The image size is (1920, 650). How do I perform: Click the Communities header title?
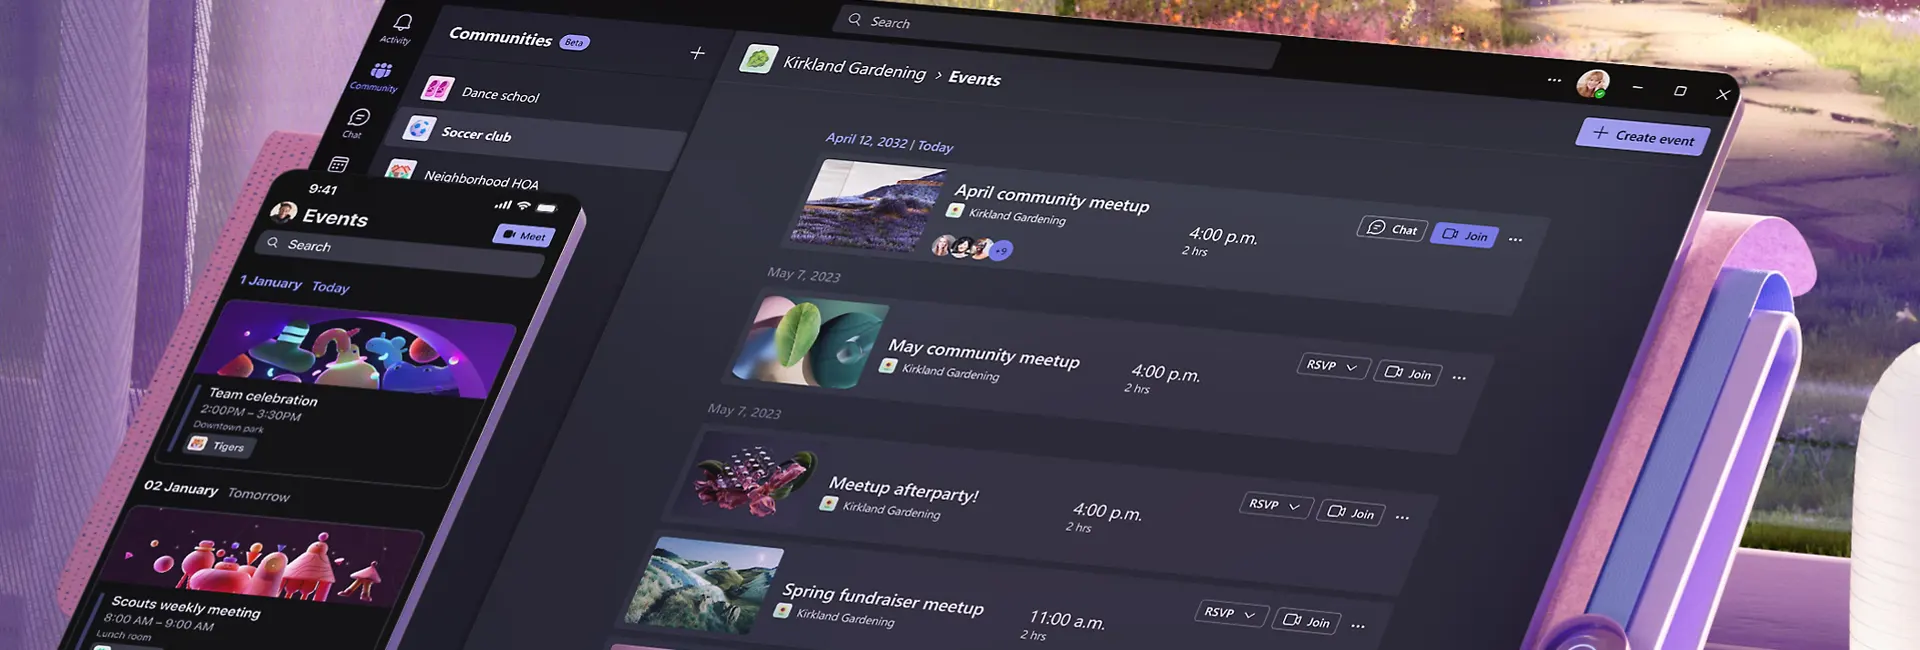coord(500,37)
